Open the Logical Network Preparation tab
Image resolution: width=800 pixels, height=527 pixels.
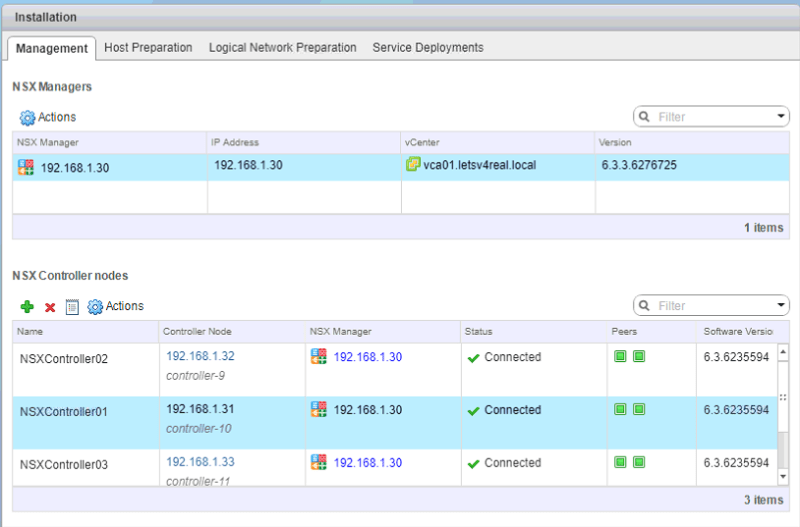click(282, 48)
